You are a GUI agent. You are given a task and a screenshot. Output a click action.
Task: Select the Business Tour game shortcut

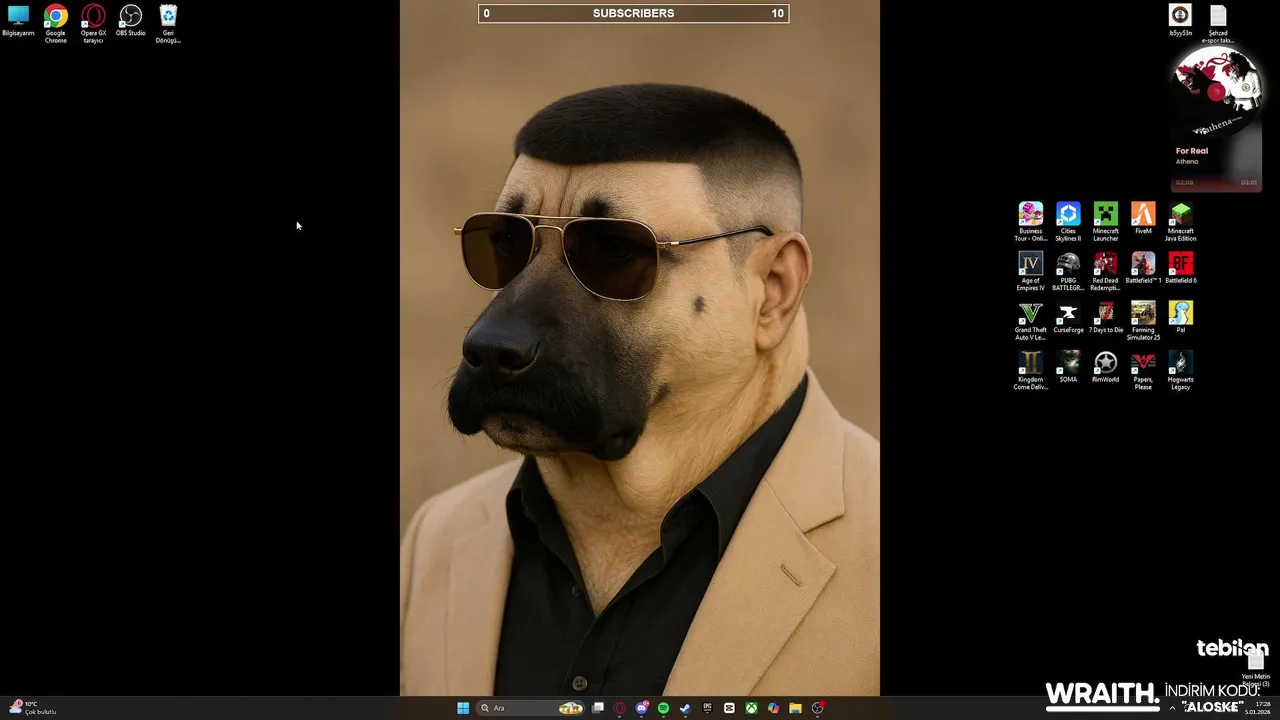click(1031, 222)
